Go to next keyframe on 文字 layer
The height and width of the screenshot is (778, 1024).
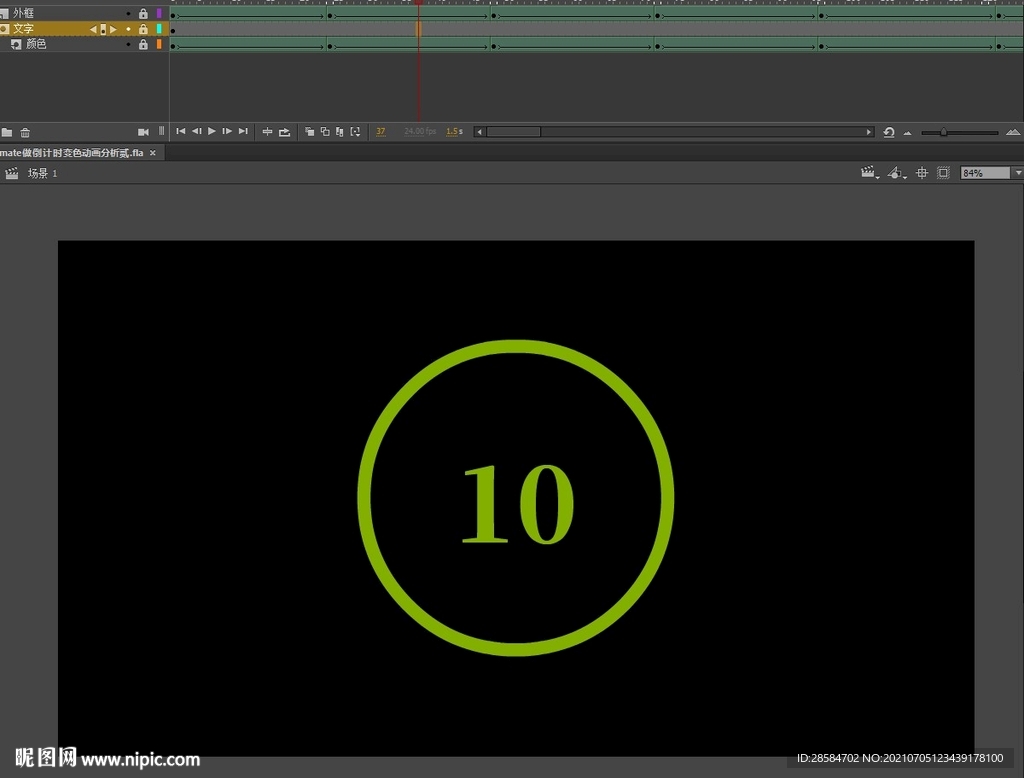[x=113, y=29]
